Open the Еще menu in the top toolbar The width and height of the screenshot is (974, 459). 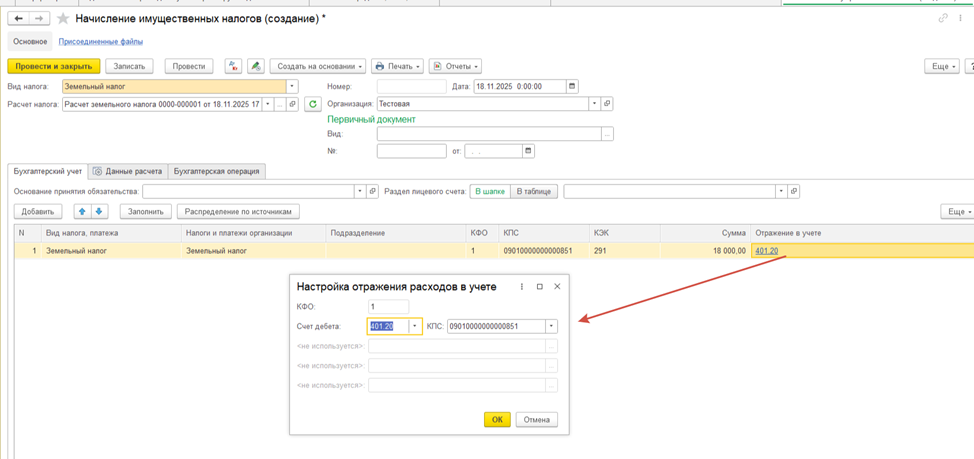tap(942, 66)
